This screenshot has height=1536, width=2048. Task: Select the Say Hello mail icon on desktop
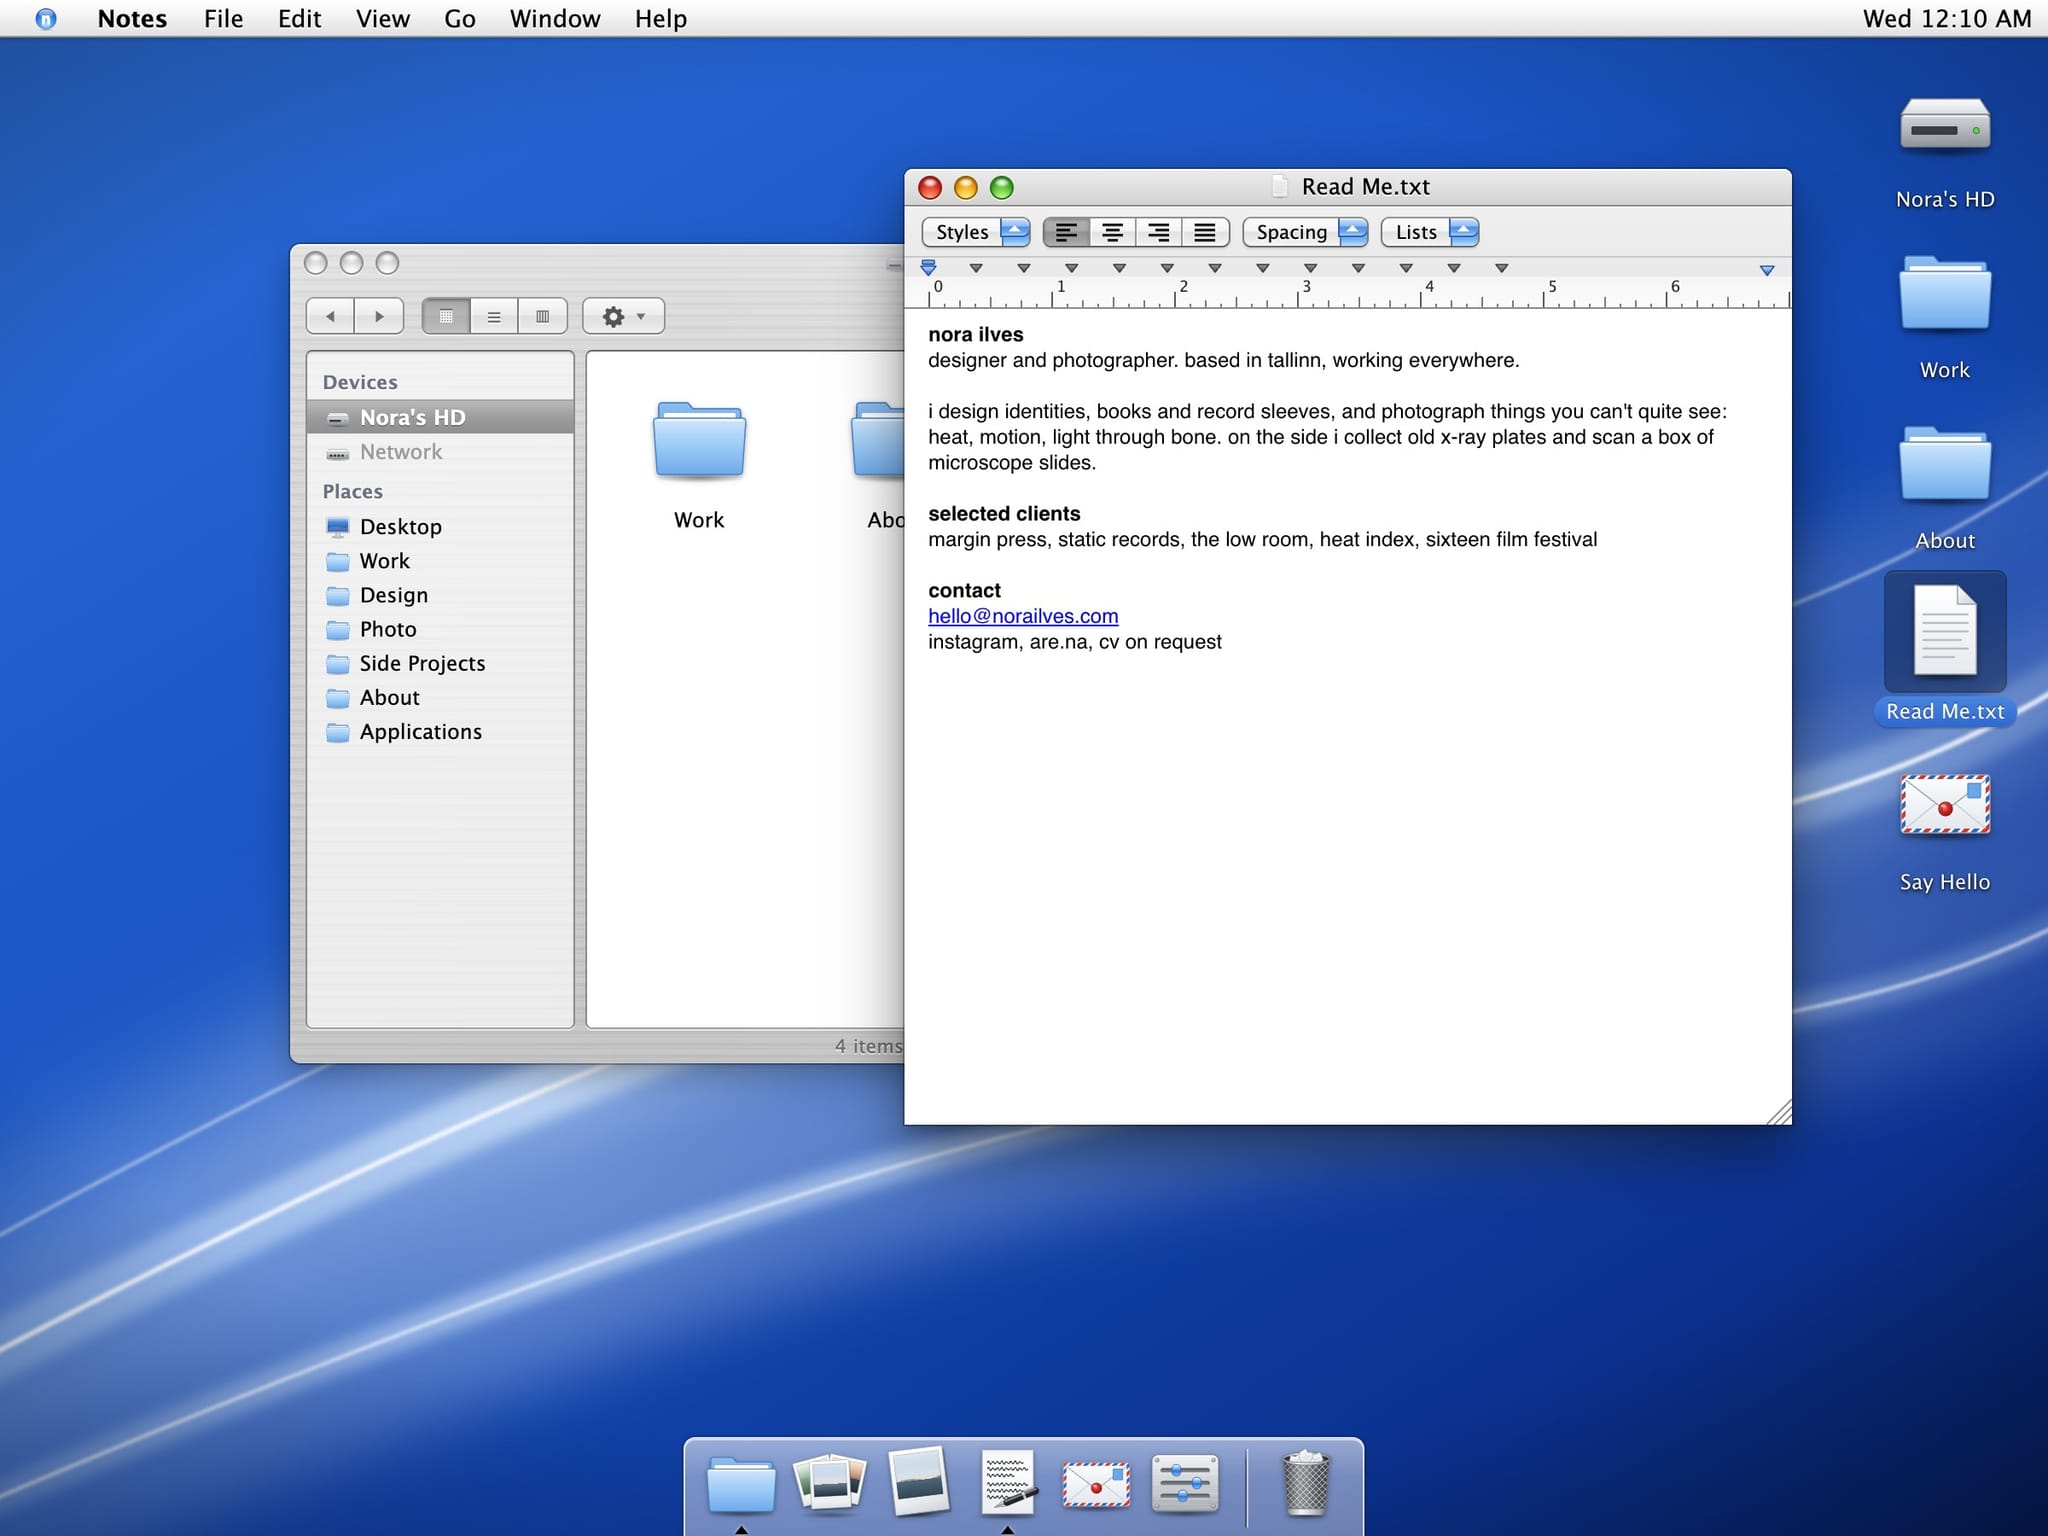(1945, 804)
